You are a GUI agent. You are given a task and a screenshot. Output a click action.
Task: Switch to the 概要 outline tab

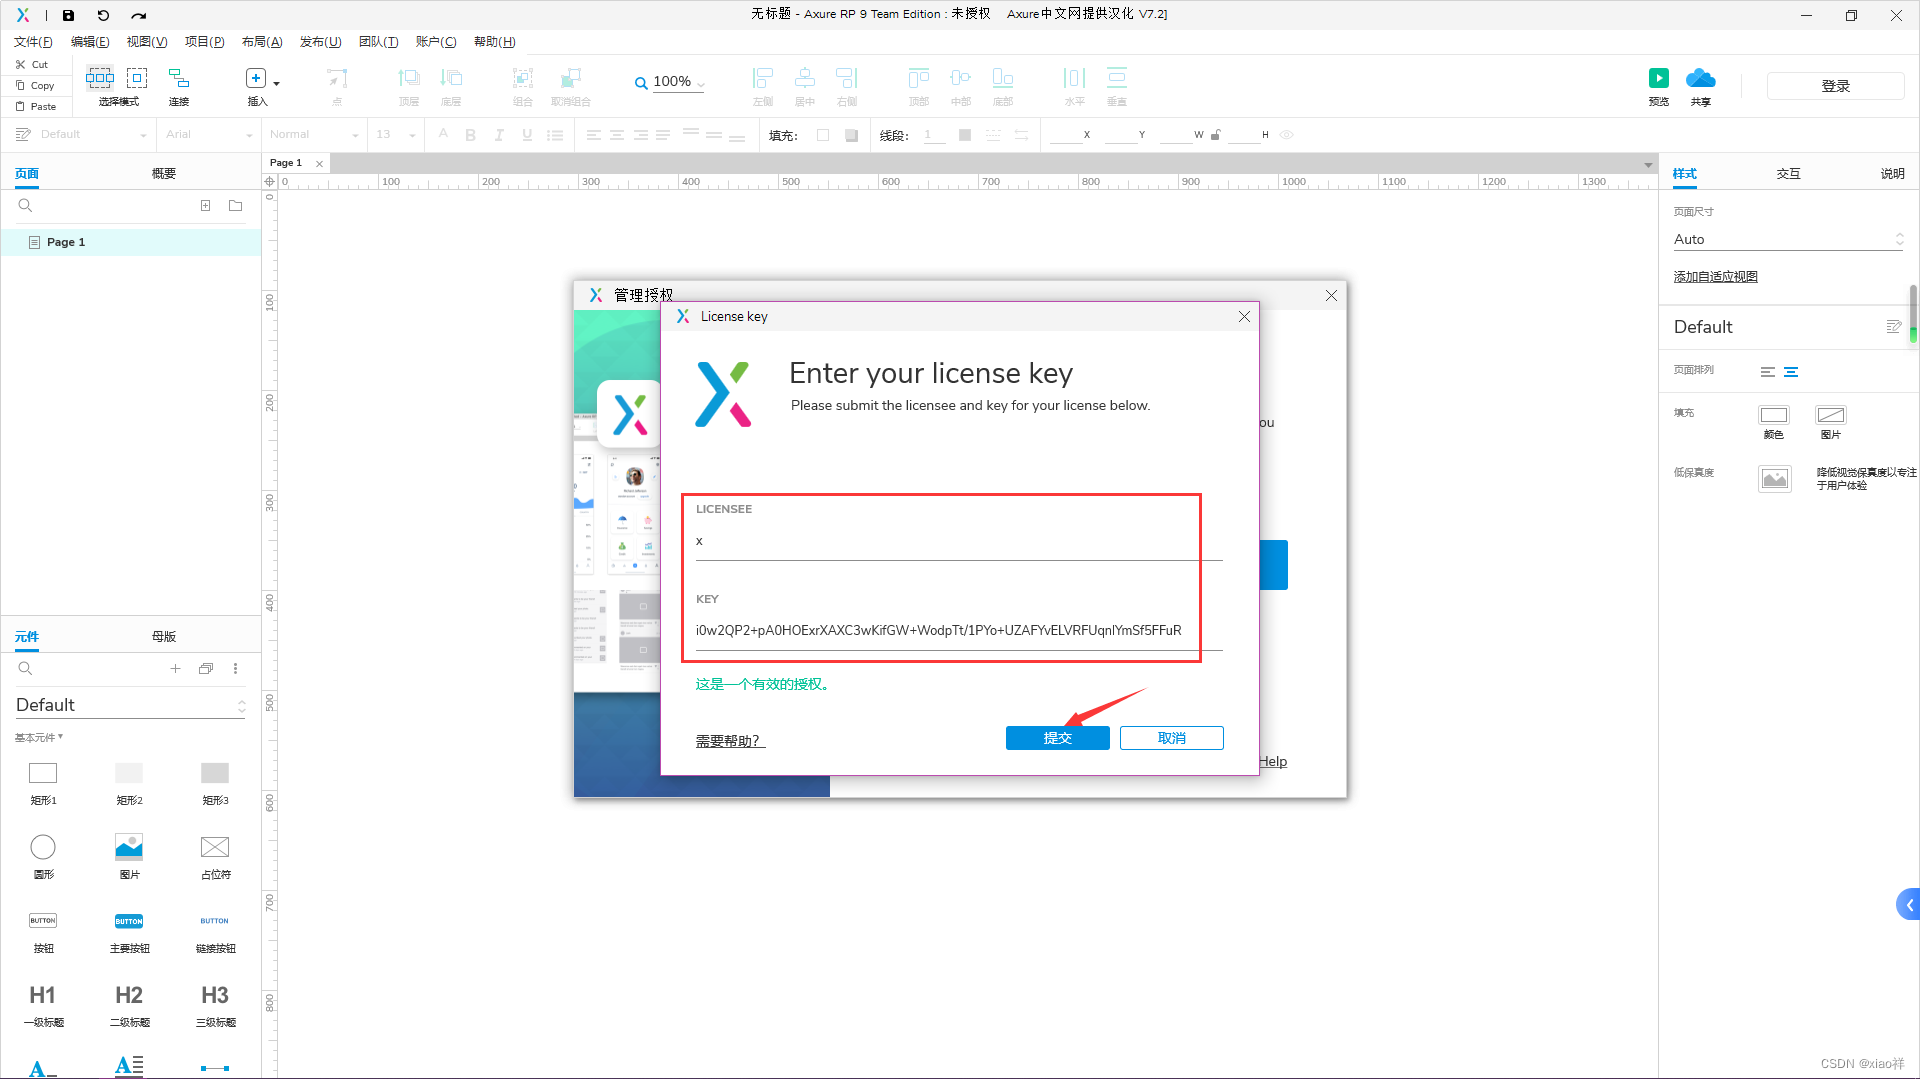164,174
